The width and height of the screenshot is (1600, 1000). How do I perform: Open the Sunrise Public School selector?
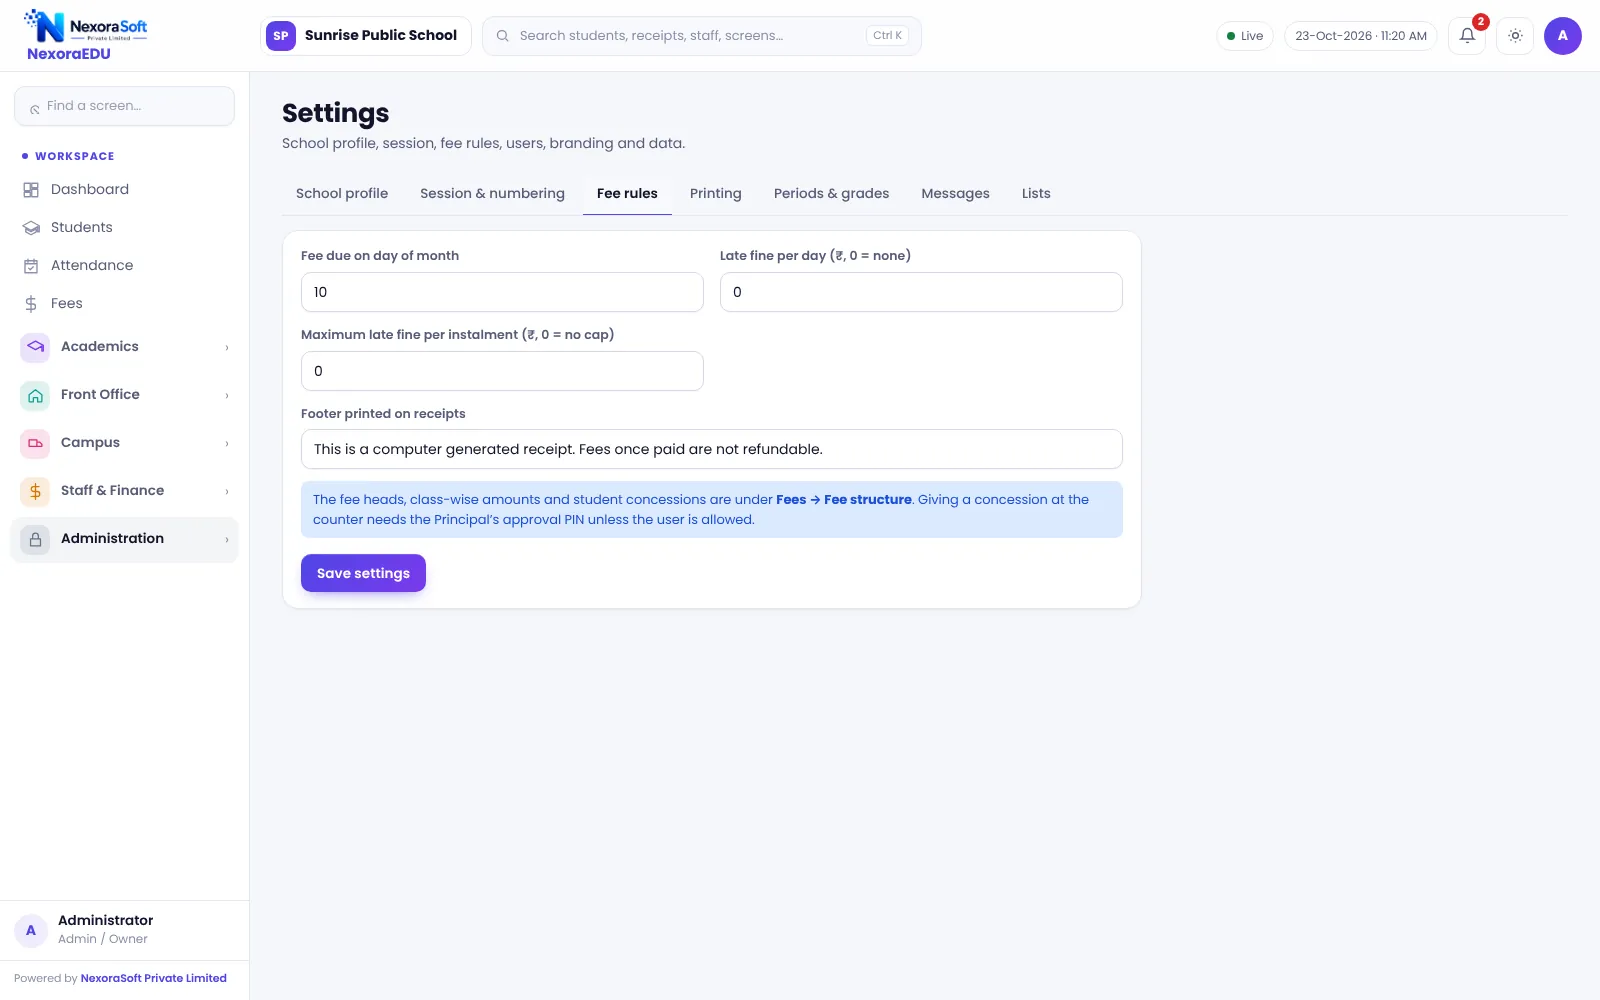click(366, 36)
